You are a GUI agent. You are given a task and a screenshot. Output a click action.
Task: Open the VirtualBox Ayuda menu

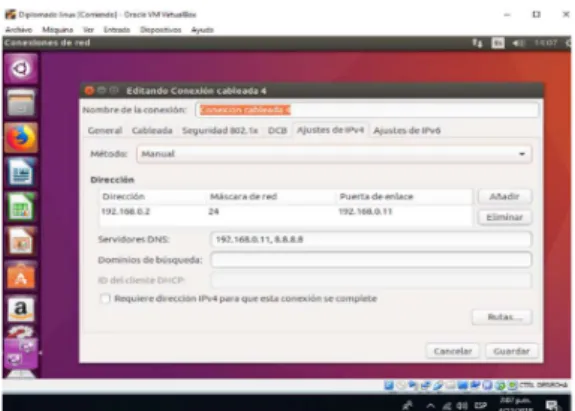tap(202, 30)
